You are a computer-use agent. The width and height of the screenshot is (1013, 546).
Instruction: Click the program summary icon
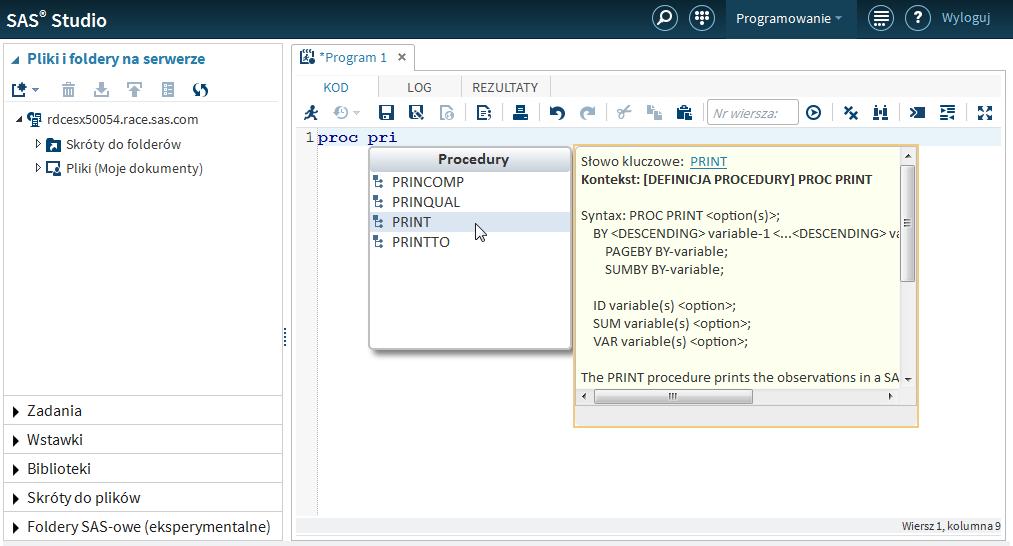[x=484, y=113]
